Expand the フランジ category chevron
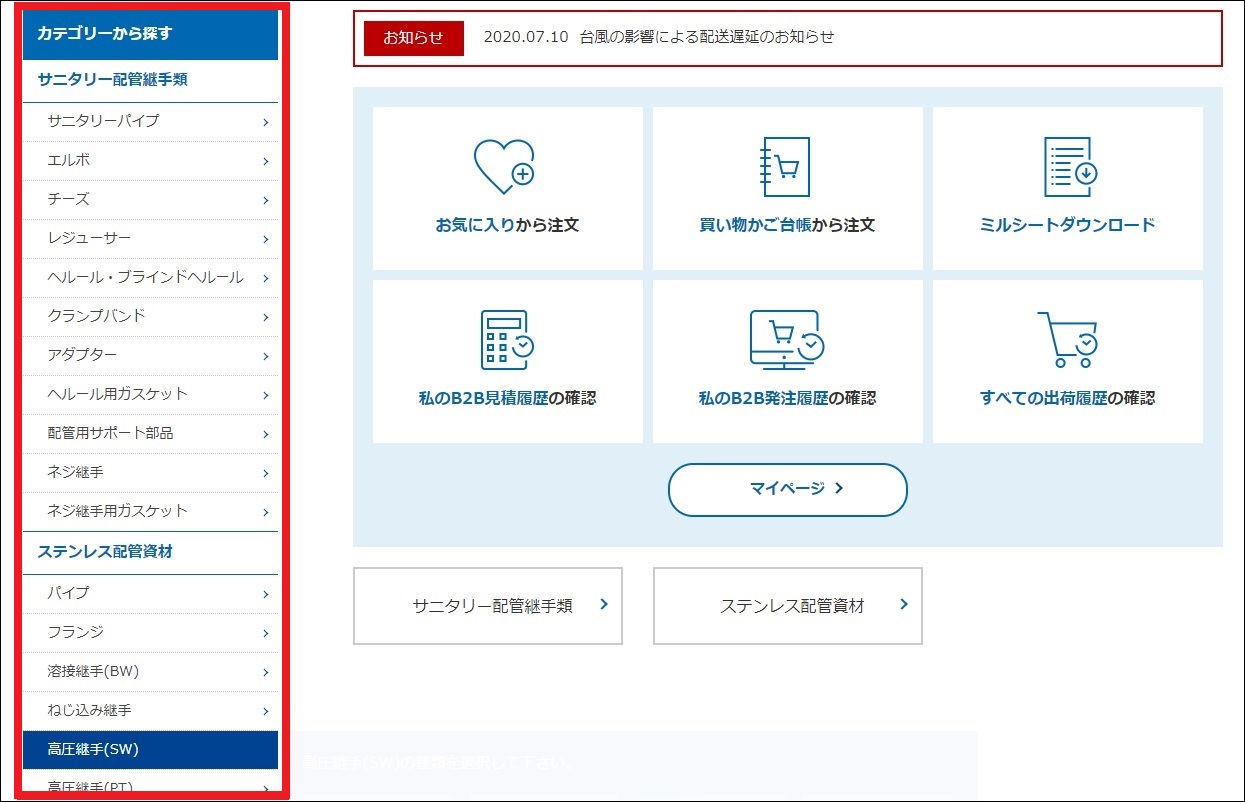The width and height of the screenshot is (1245, 802). [265, 633]
